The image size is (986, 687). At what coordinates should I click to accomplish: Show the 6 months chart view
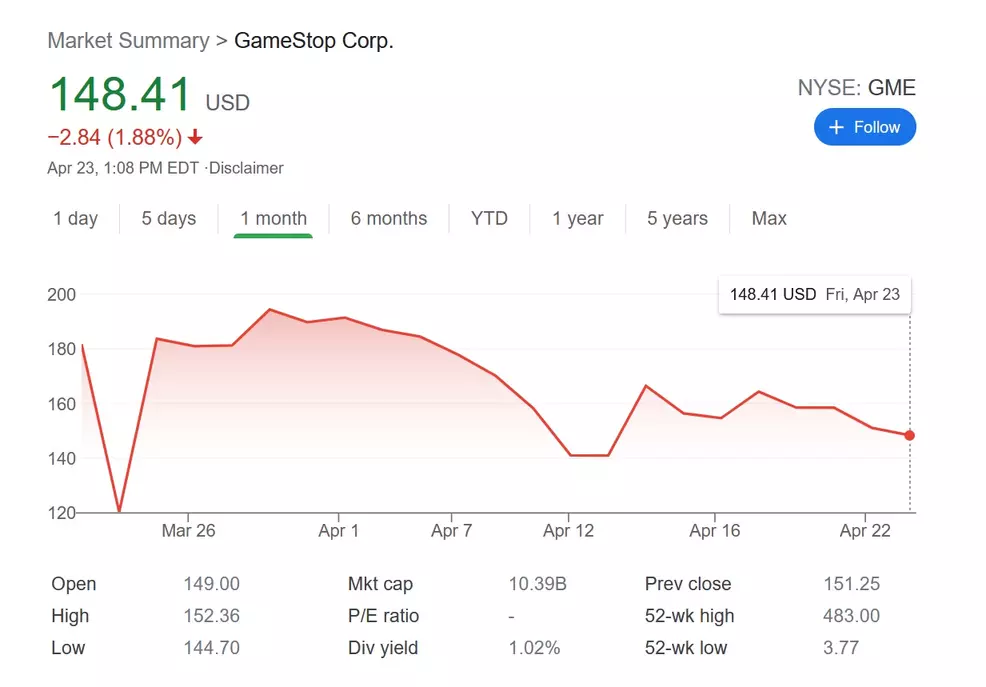388,218
